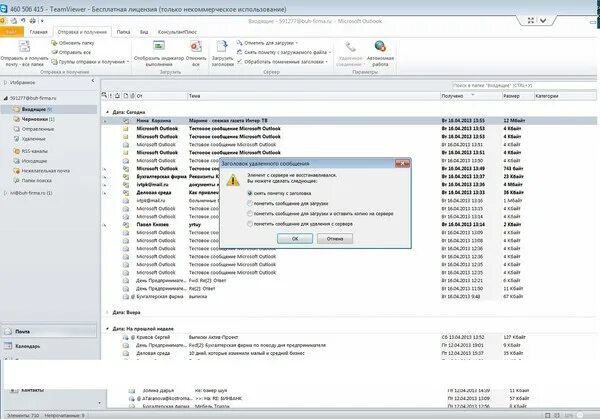Click envelope icon of Павел Князев message
The image size is (600, 420).
(x=126, y=225)
